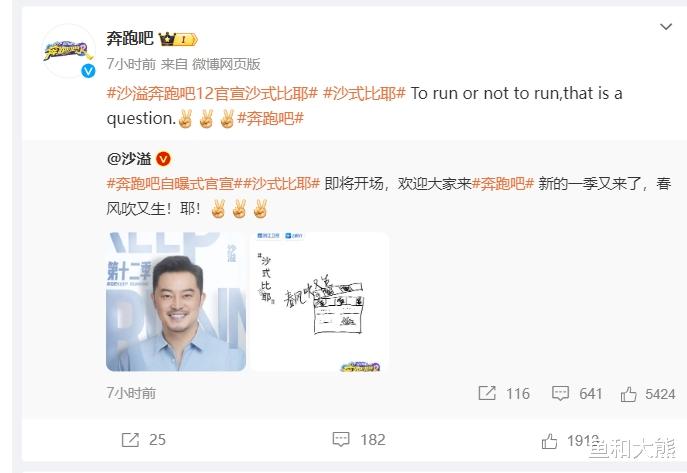Open the main post's 182 comments

(x=359, y=439)
